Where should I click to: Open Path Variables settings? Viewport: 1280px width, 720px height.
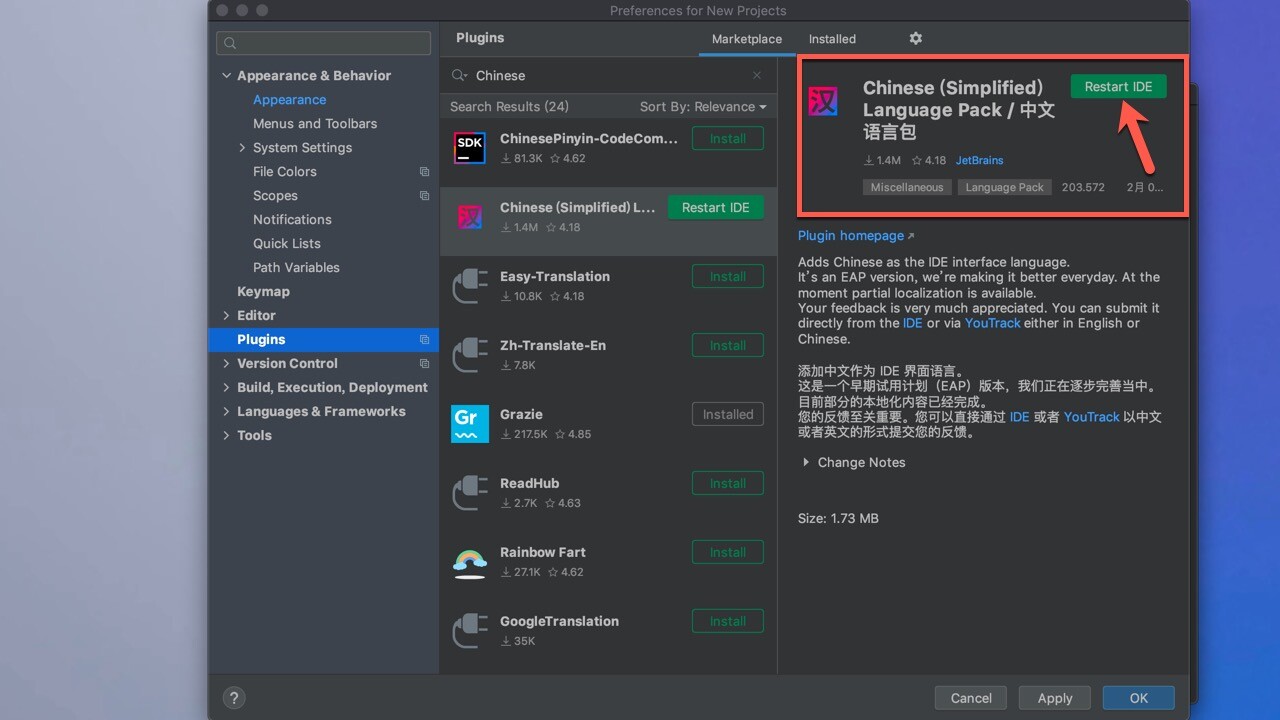tap(296, 268)
